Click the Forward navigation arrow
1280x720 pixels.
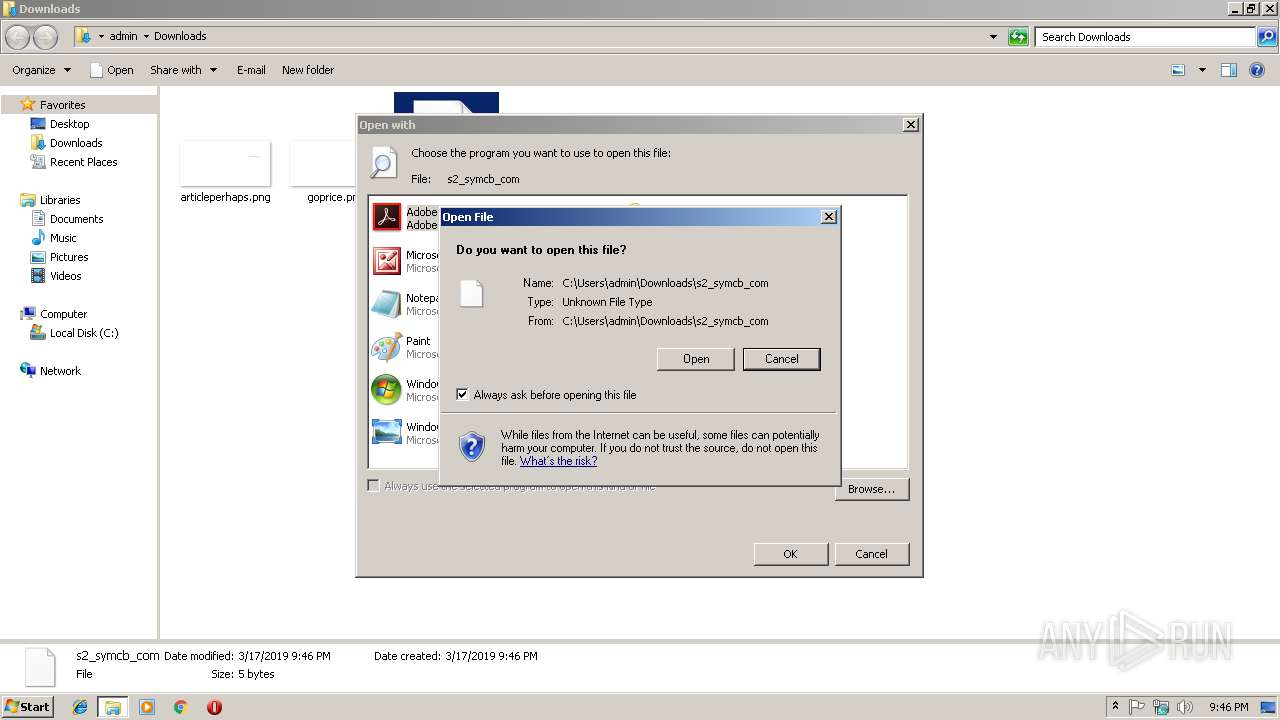pyautogui.click(x=46, y=37)
